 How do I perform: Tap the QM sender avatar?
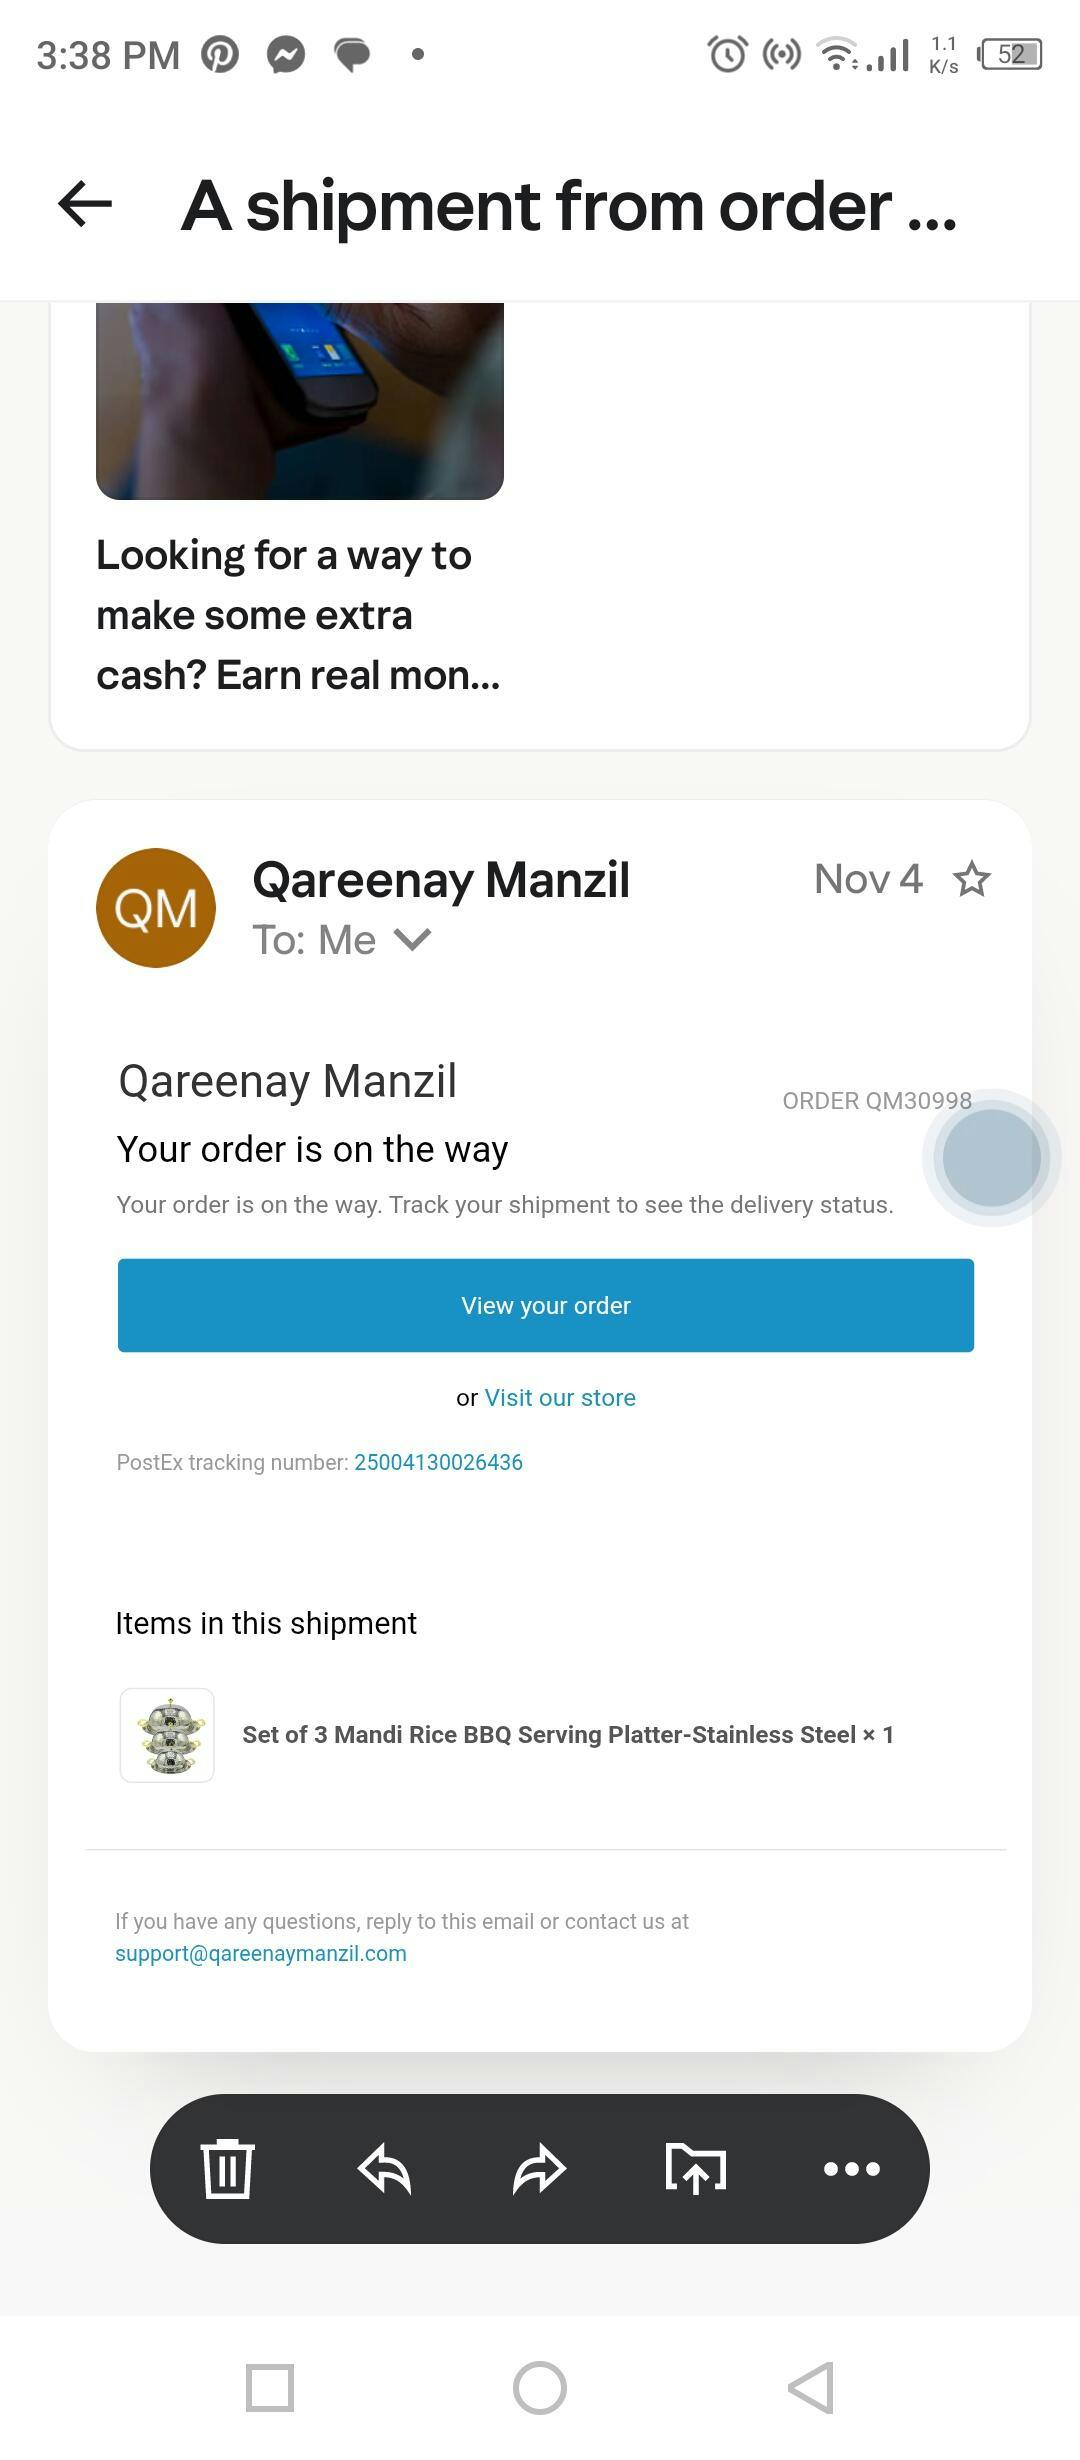(x=156, y=908)
